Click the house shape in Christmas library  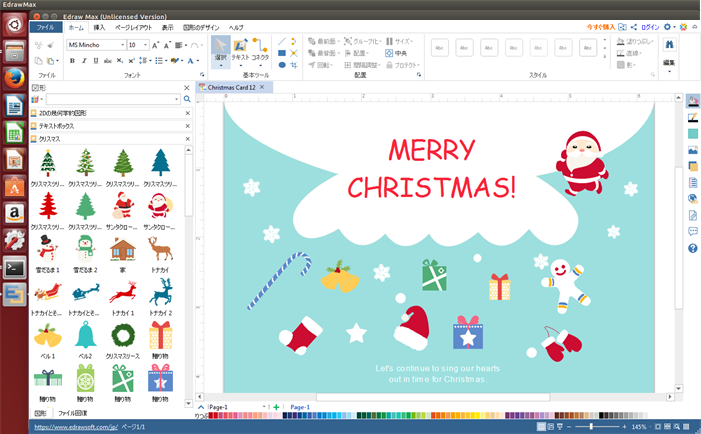pos(123,248)
